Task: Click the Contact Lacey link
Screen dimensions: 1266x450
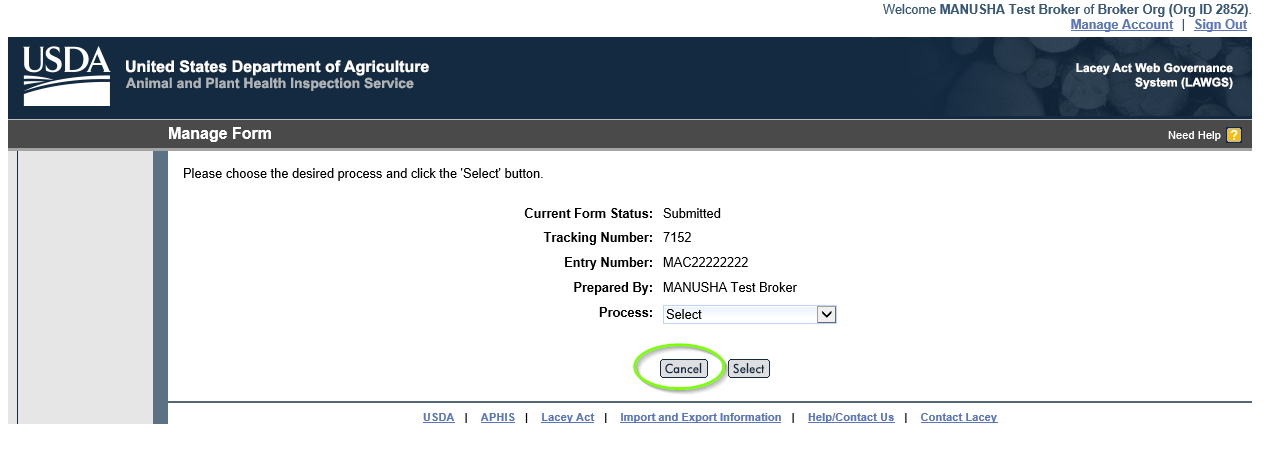Action: [958, 418]
